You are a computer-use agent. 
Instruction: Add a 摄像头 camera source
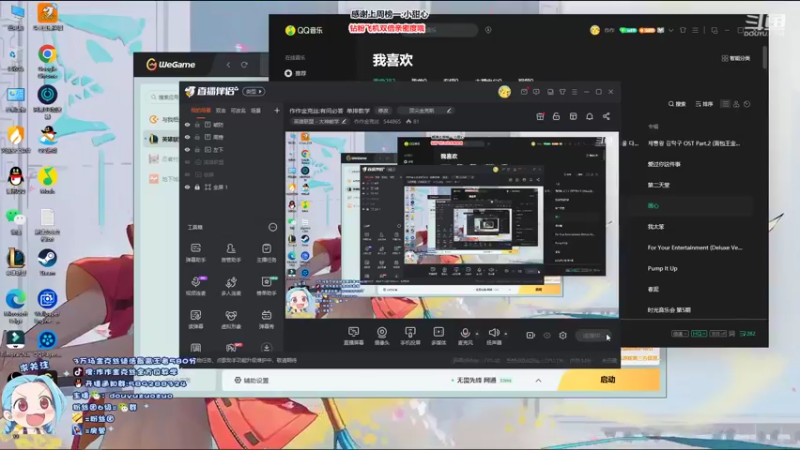(382, 336)
